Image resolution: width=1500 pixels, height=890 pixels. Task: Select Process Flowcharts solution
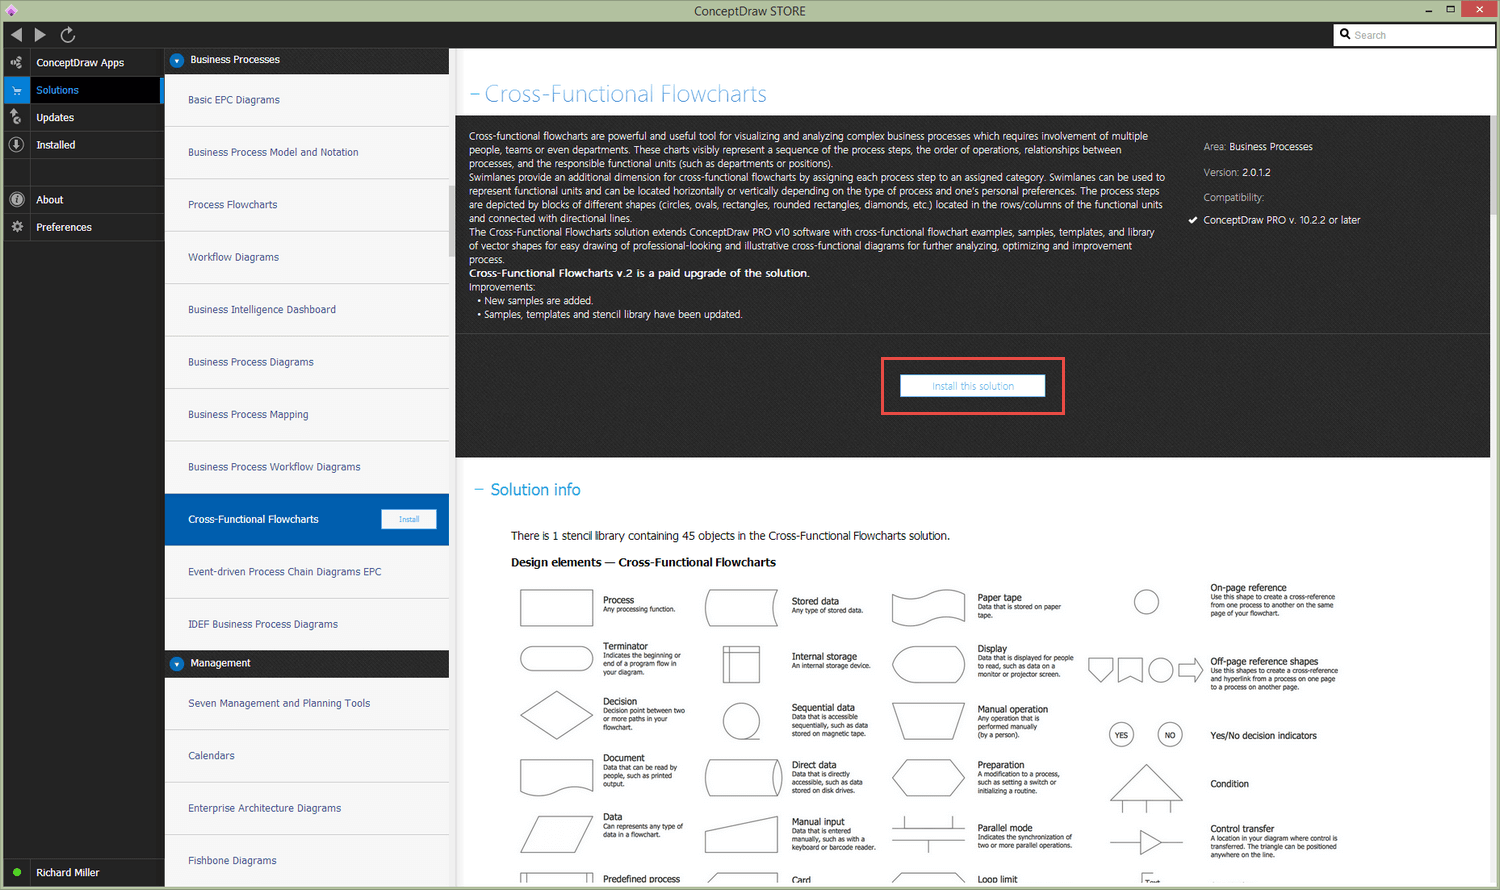pyautogui.click(x=307, y=205)
